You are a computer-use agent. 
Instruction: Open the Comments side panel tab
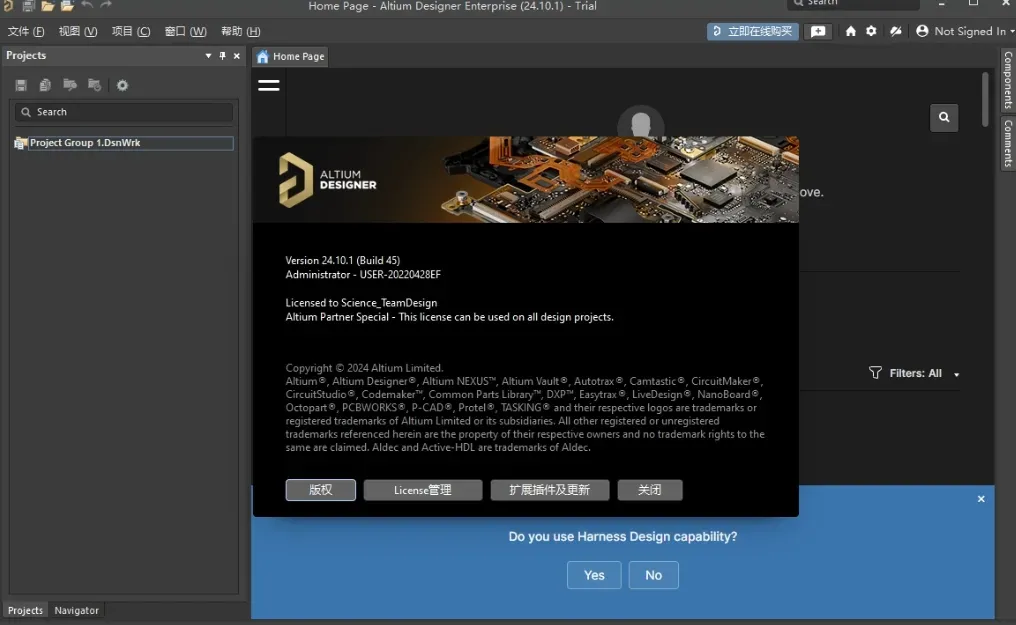pyautogui.click(x=1008, y=143)
